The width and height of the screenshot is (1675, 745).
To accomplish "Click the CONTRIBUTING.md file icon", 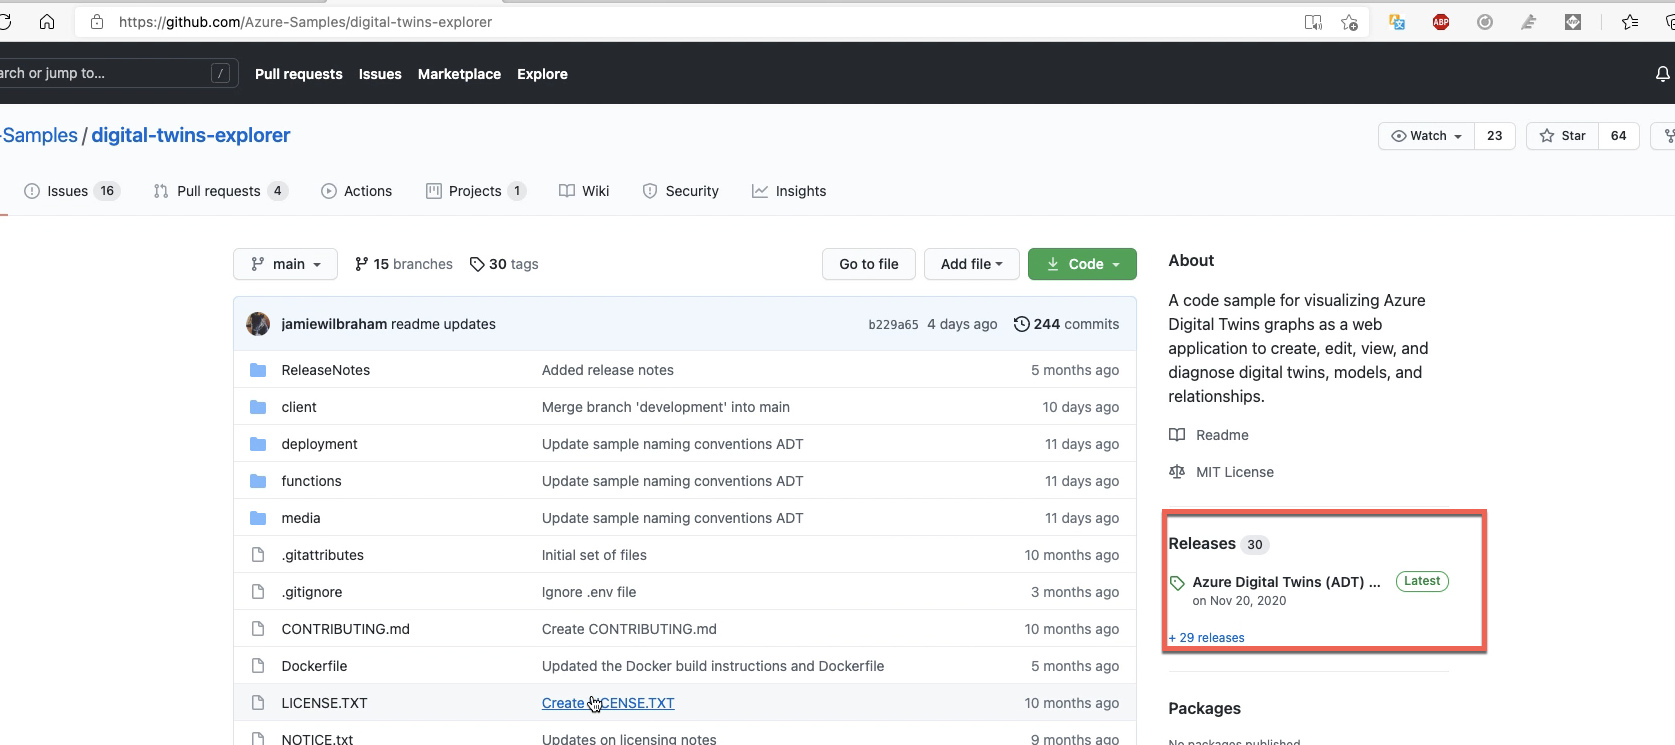I will point(258,629).
